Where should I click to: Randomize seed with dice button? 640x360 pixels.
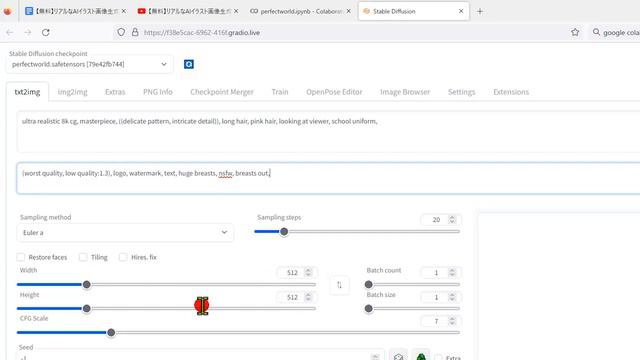pyautogui.click(x=398, y=356)
